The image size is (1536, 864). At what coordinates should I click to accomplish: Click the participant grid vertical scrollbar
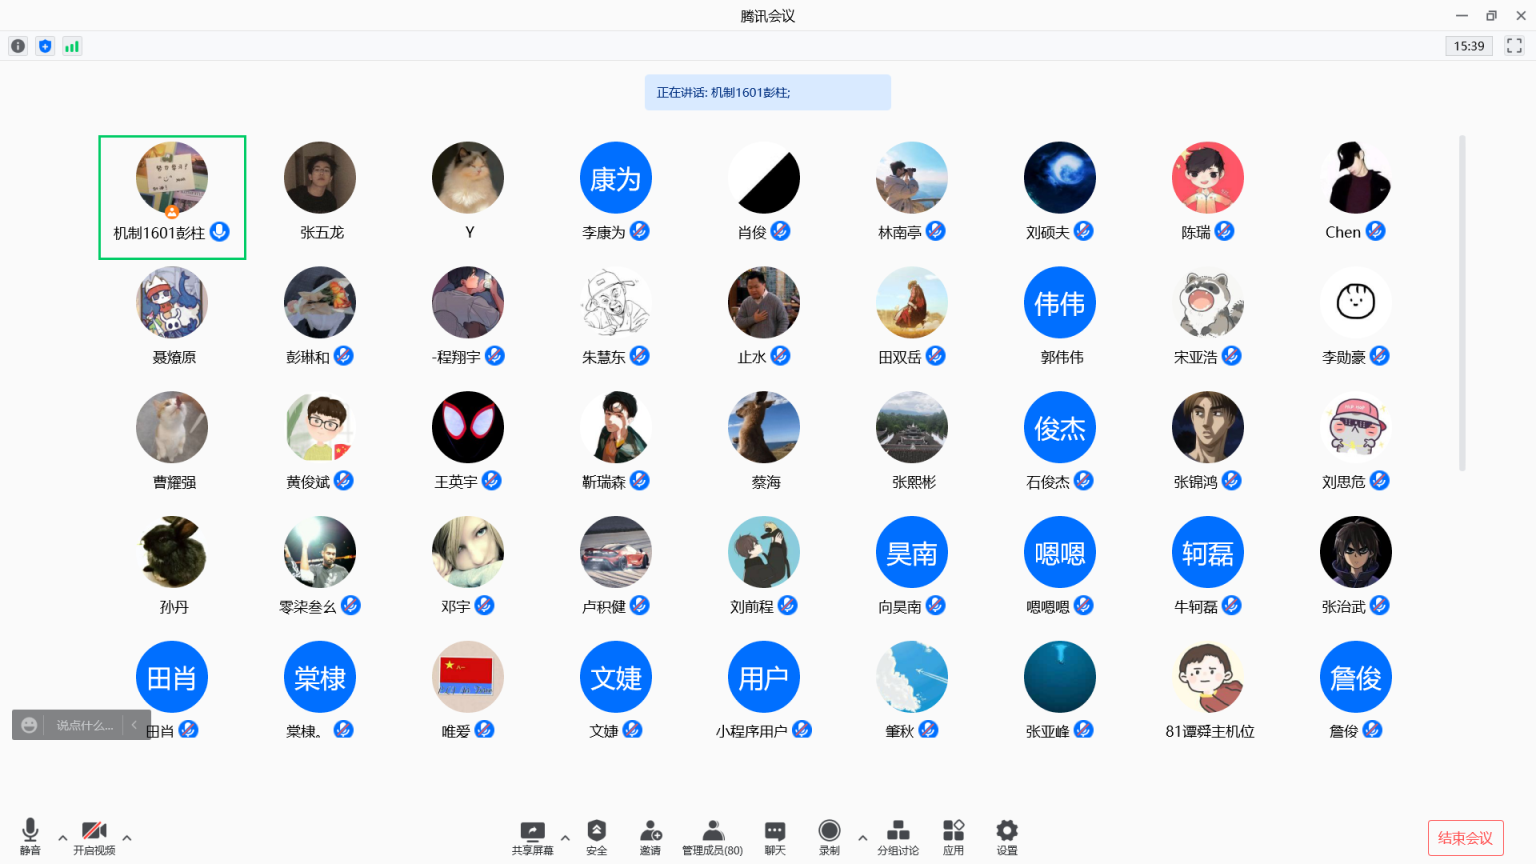pyautogui.click(x=1462, y=302)
